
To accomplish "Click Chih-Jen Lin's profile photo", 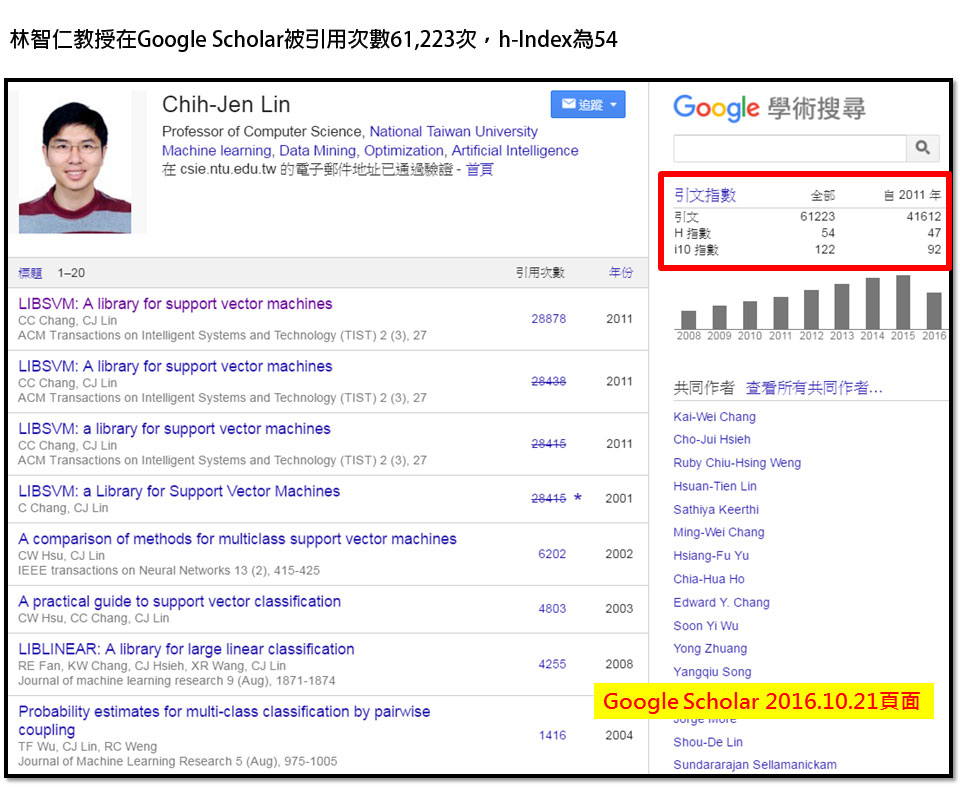I will [75, 163].
